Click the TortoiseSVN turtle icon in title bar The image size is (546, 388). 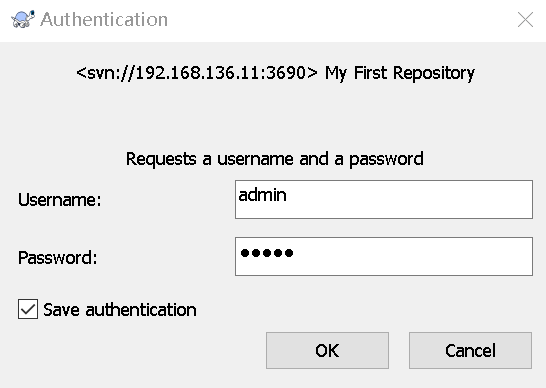[23, 19]
